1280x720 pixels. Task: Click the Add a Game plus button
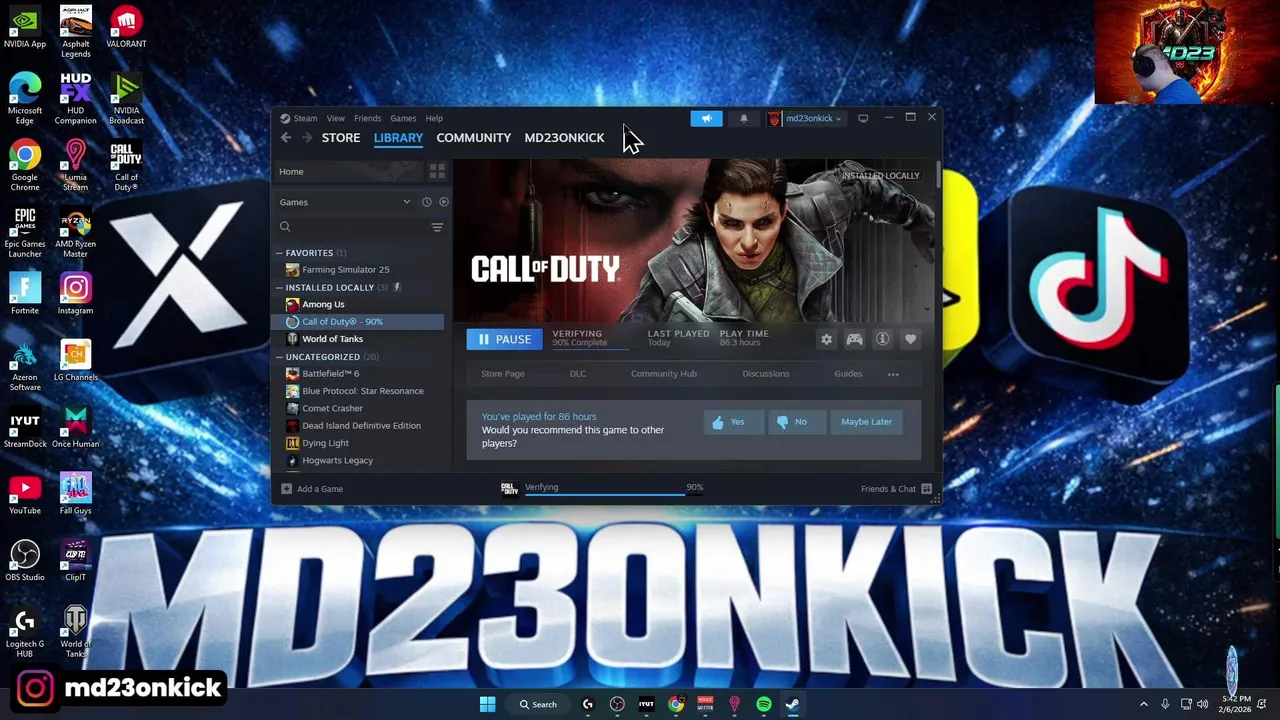coord(312,489)
